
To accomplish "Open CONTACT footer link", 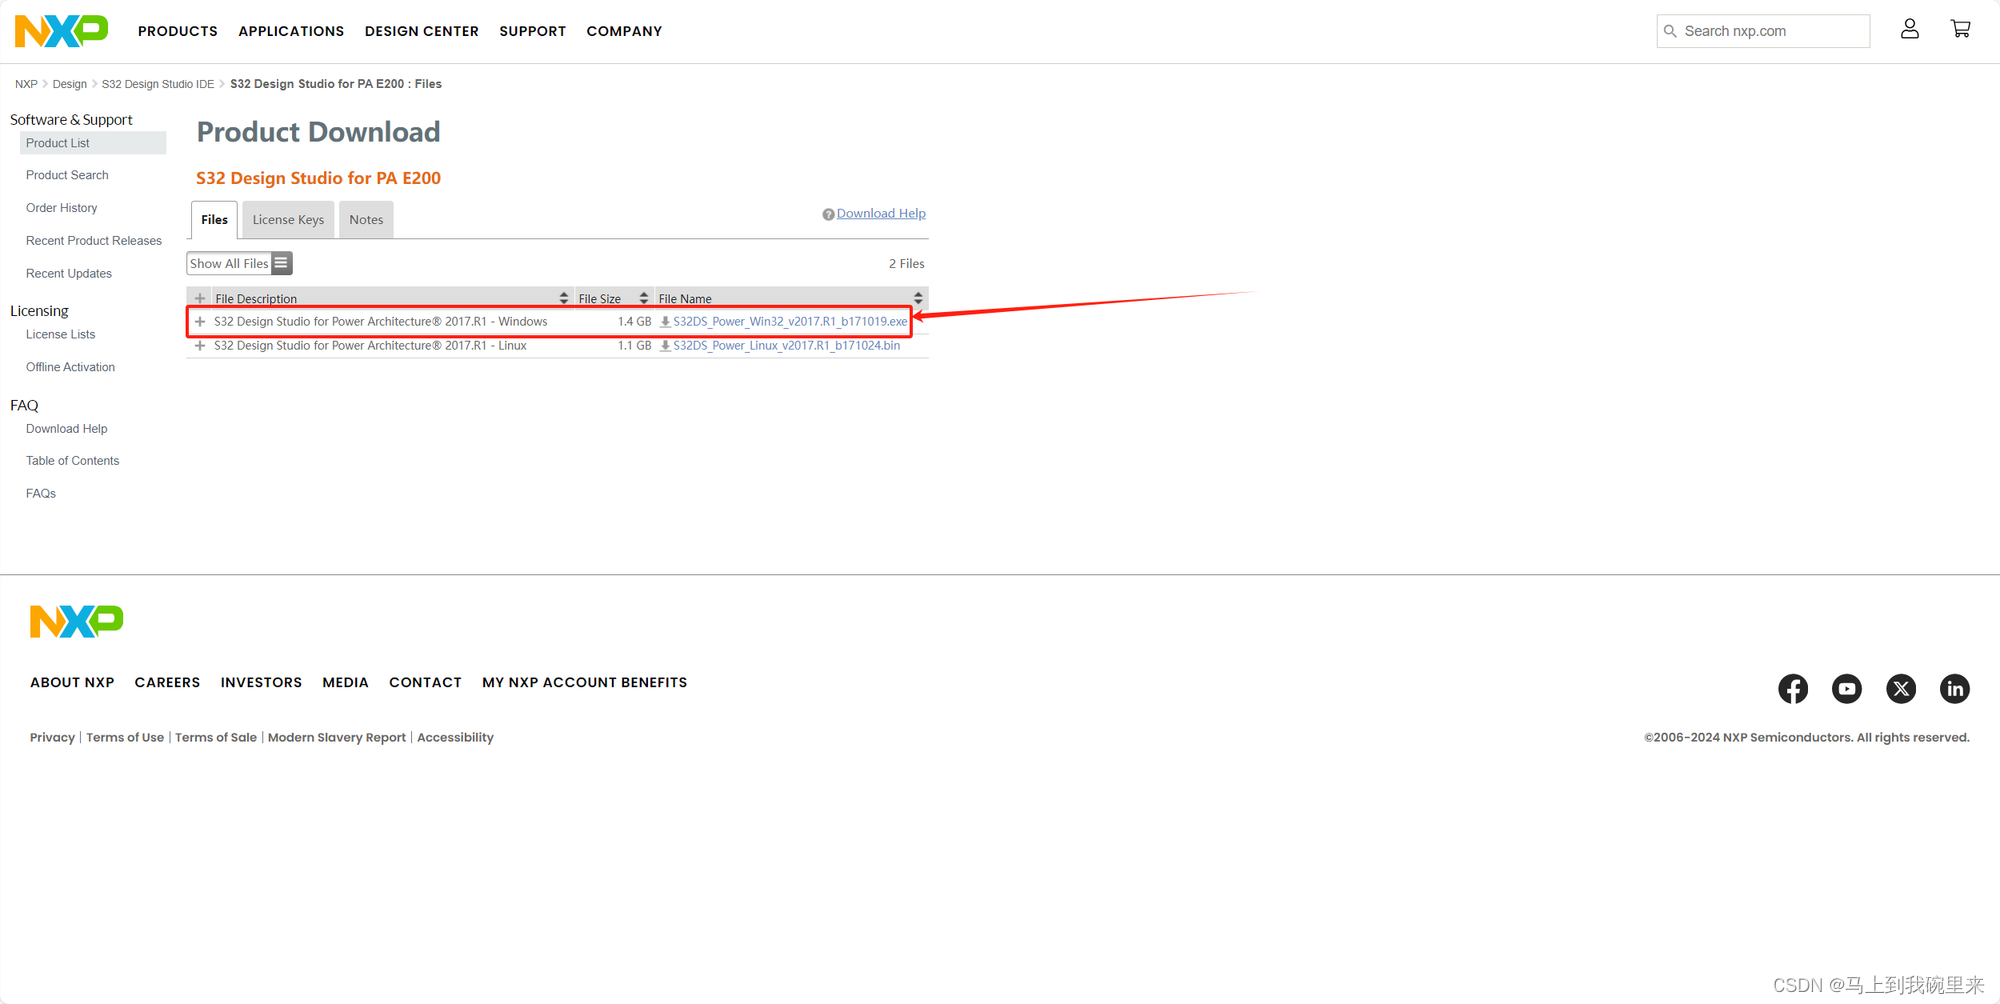I will tap(425, 683).
